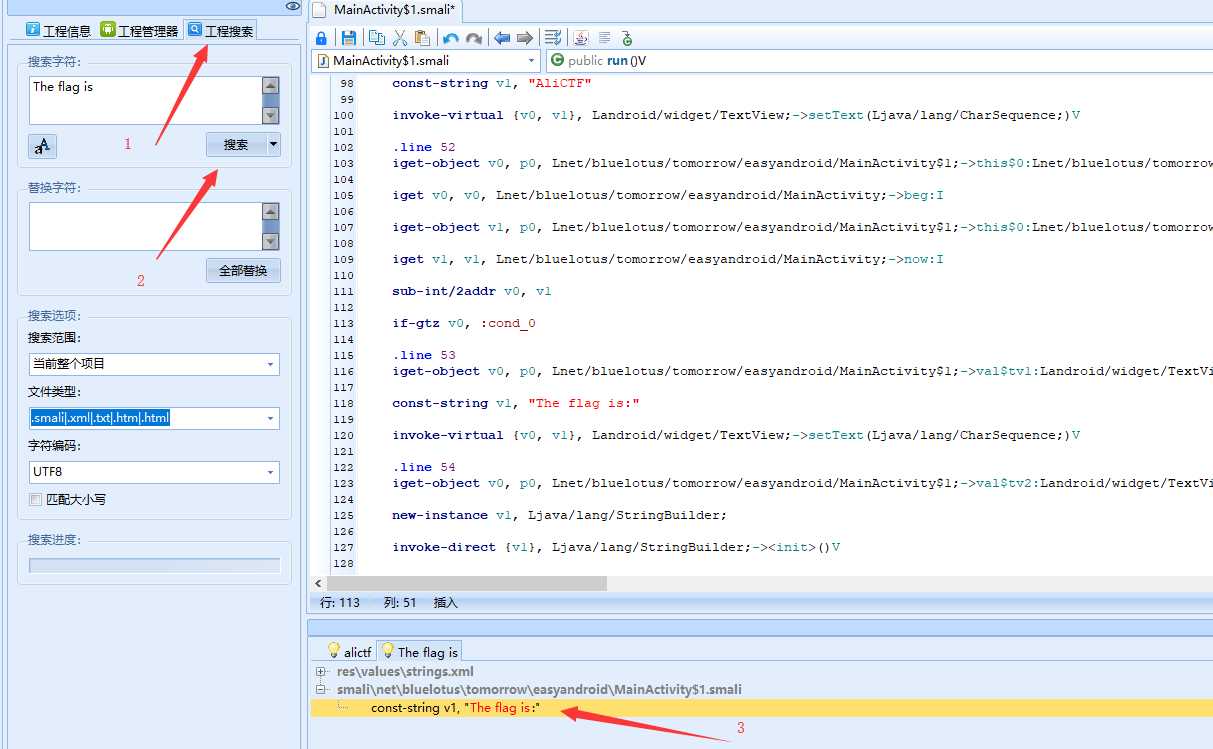Toggle the eye icon atop left panel

coord(292,6)
